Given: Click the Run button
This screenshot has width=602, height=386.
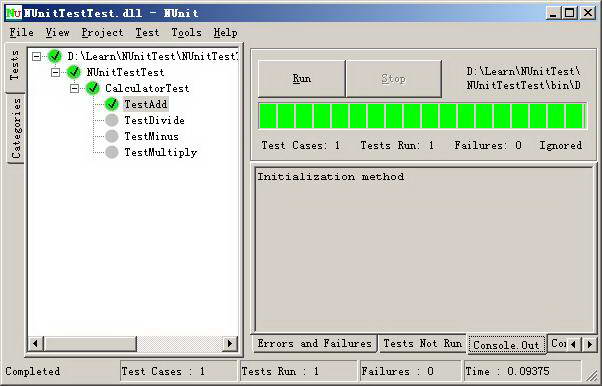Looking at the screenshot, I should pyautogui.click(x=302, y=79).
